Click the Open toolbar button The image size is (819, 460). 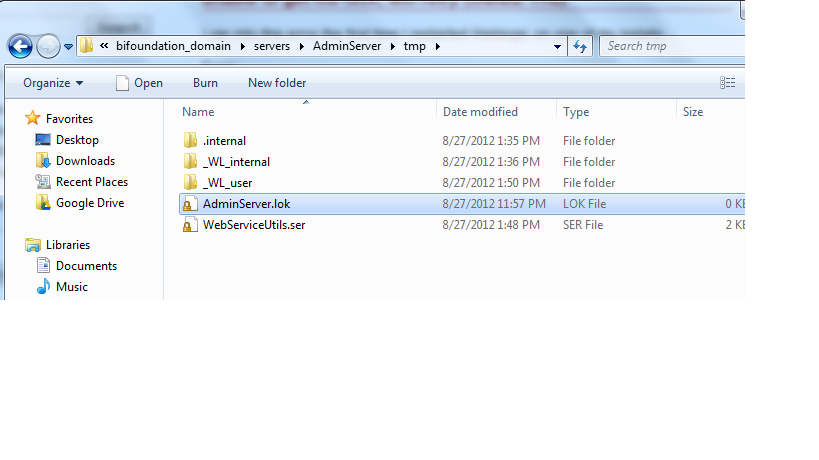(x=139, y=83)
